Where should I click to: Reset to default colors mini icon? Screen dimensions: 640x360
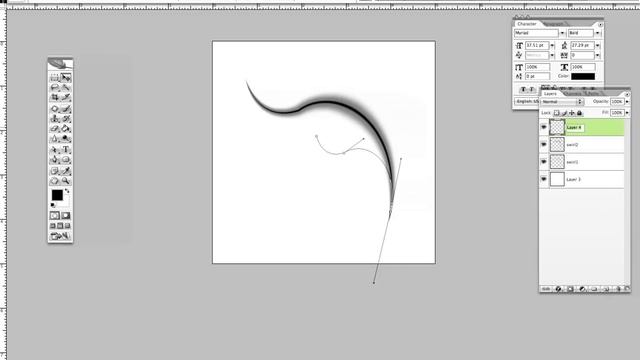pos(53,205)
